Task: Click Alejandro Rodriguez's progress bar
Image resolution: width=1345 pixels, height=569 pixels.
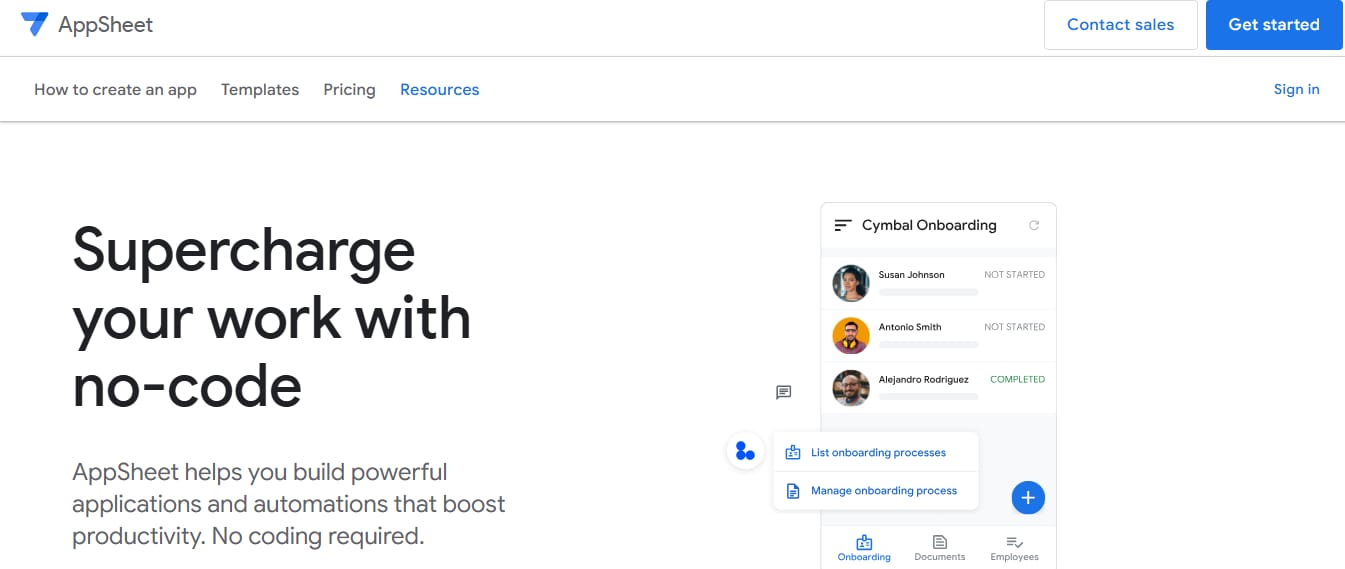Action: pos(928,397)
